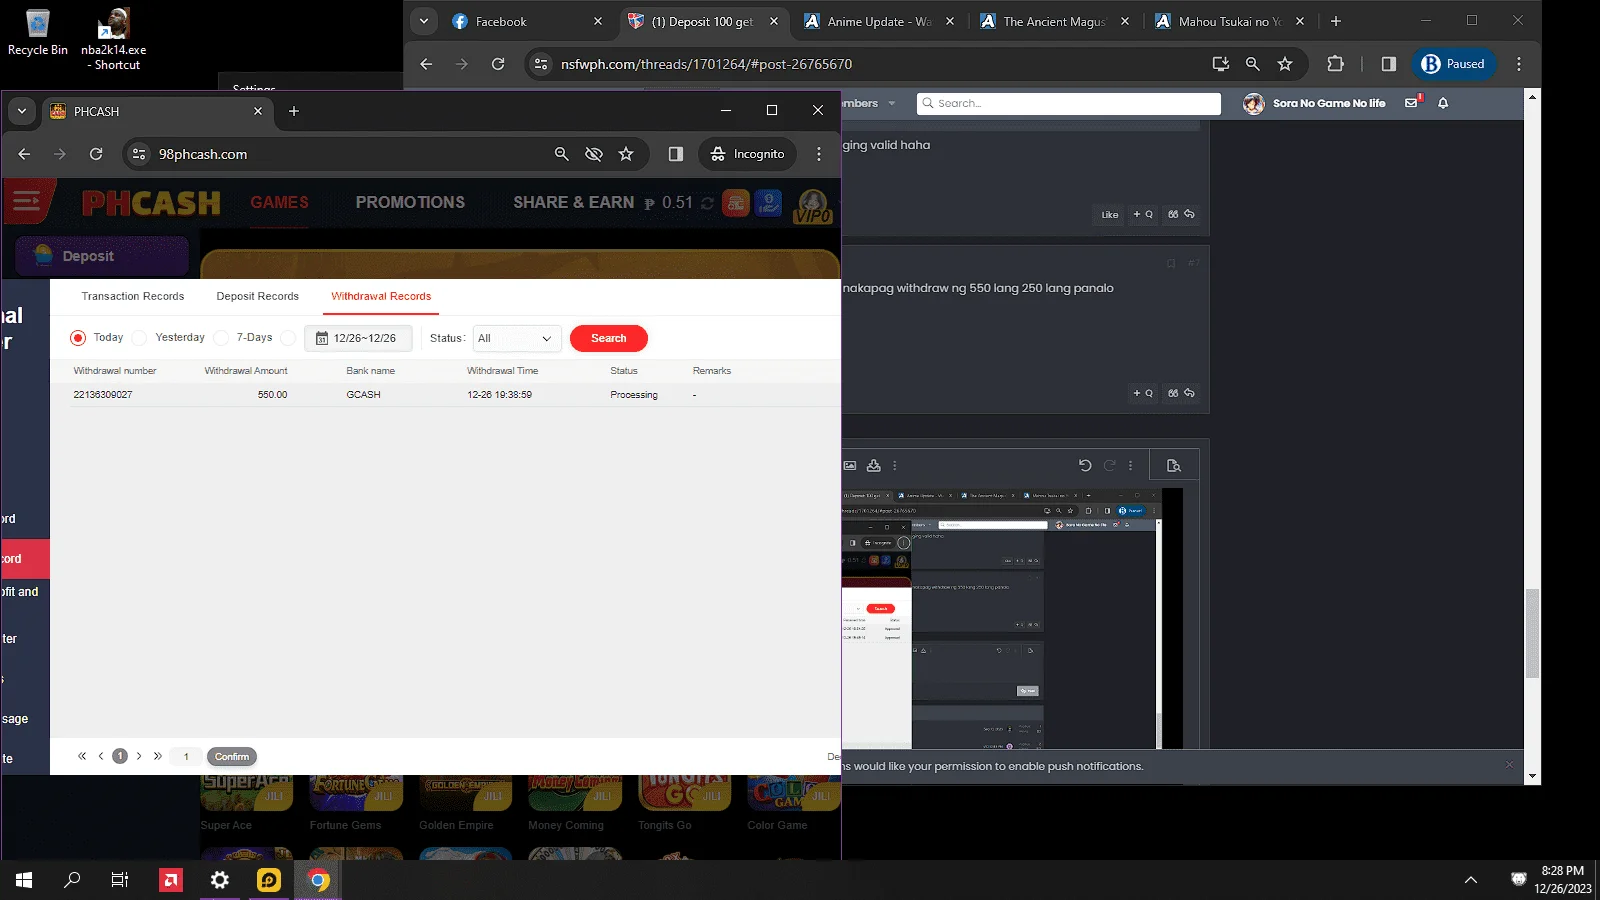This screenshot has height=900, width=1600.
Task: Show hidden system tray icons
Action: (x=1470, y=880)
